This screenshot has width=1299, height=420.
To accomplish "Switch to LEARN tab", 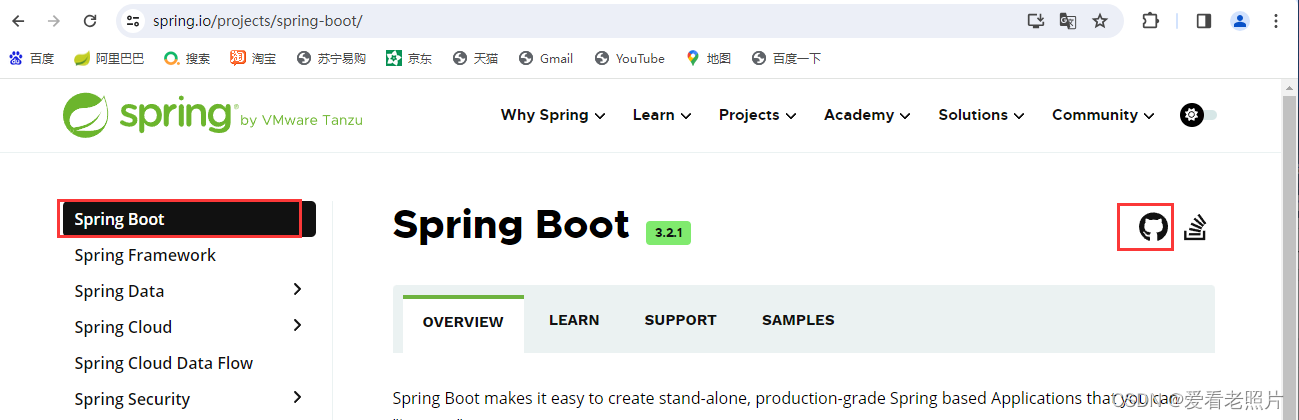I will click(574, 320).
